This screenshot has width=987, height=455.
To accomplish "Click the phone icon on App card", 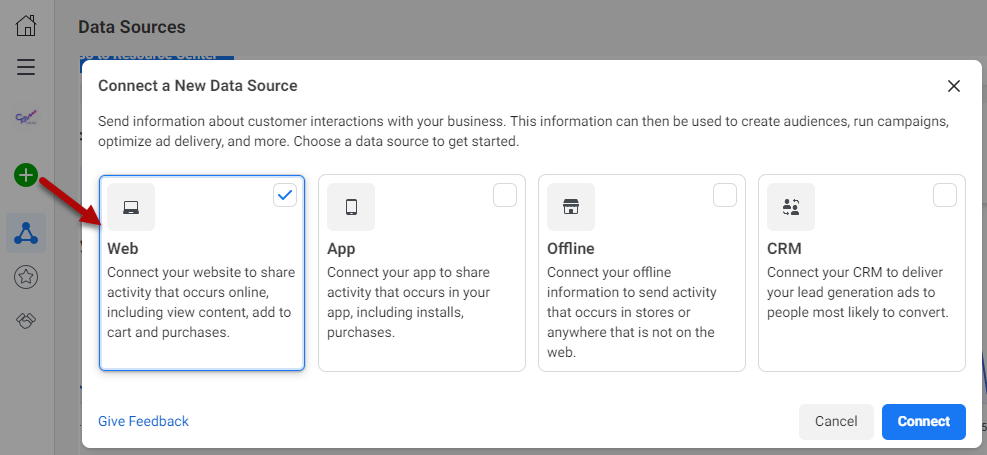I will (x=351, y=207).
